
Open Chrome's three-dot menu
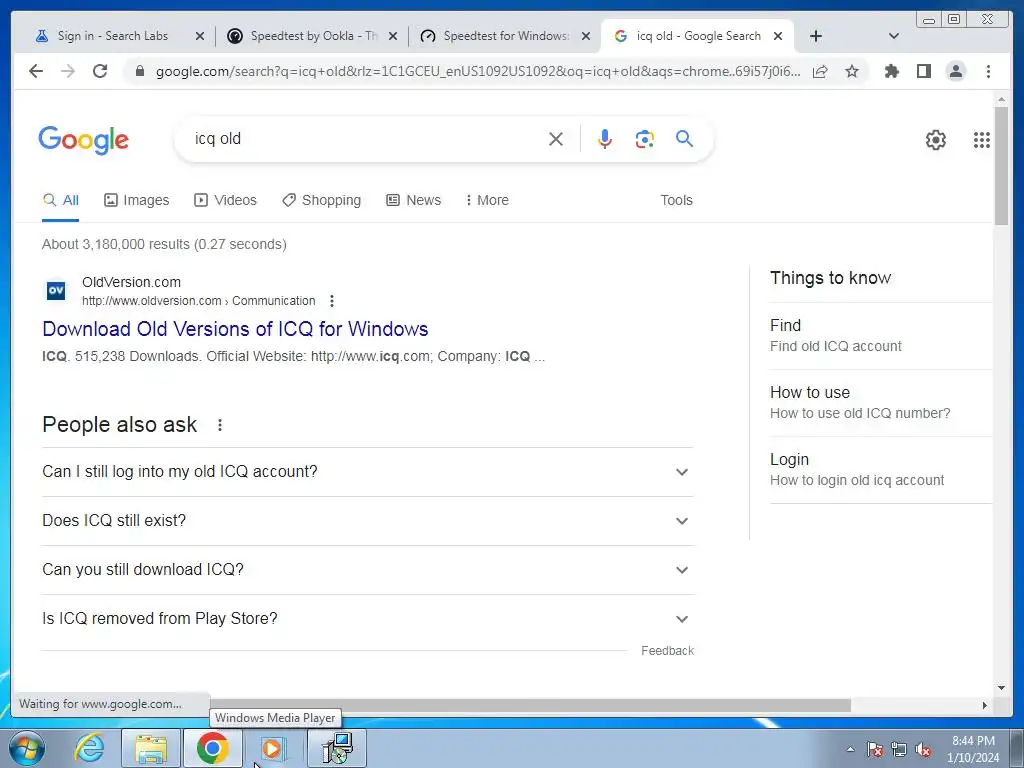click(988, 71)
